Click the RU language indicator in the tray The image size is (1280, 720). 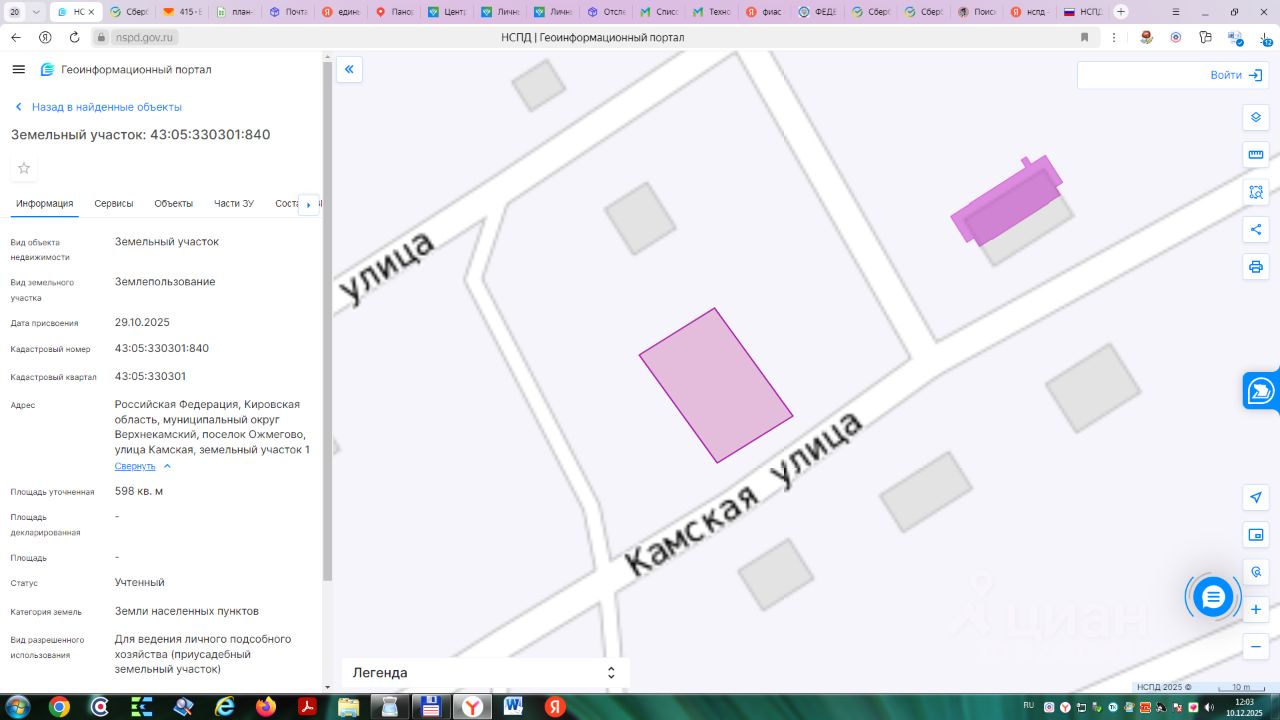click(1029, 705)
